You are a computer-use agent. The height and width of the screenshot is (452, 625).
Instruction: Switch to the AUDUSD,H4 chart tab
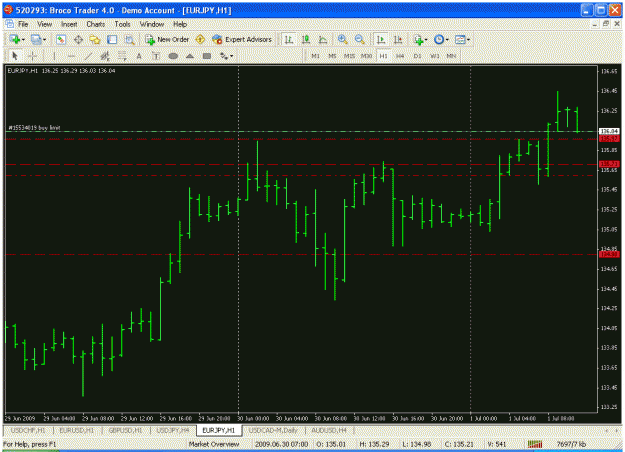[x=329, y=430]
